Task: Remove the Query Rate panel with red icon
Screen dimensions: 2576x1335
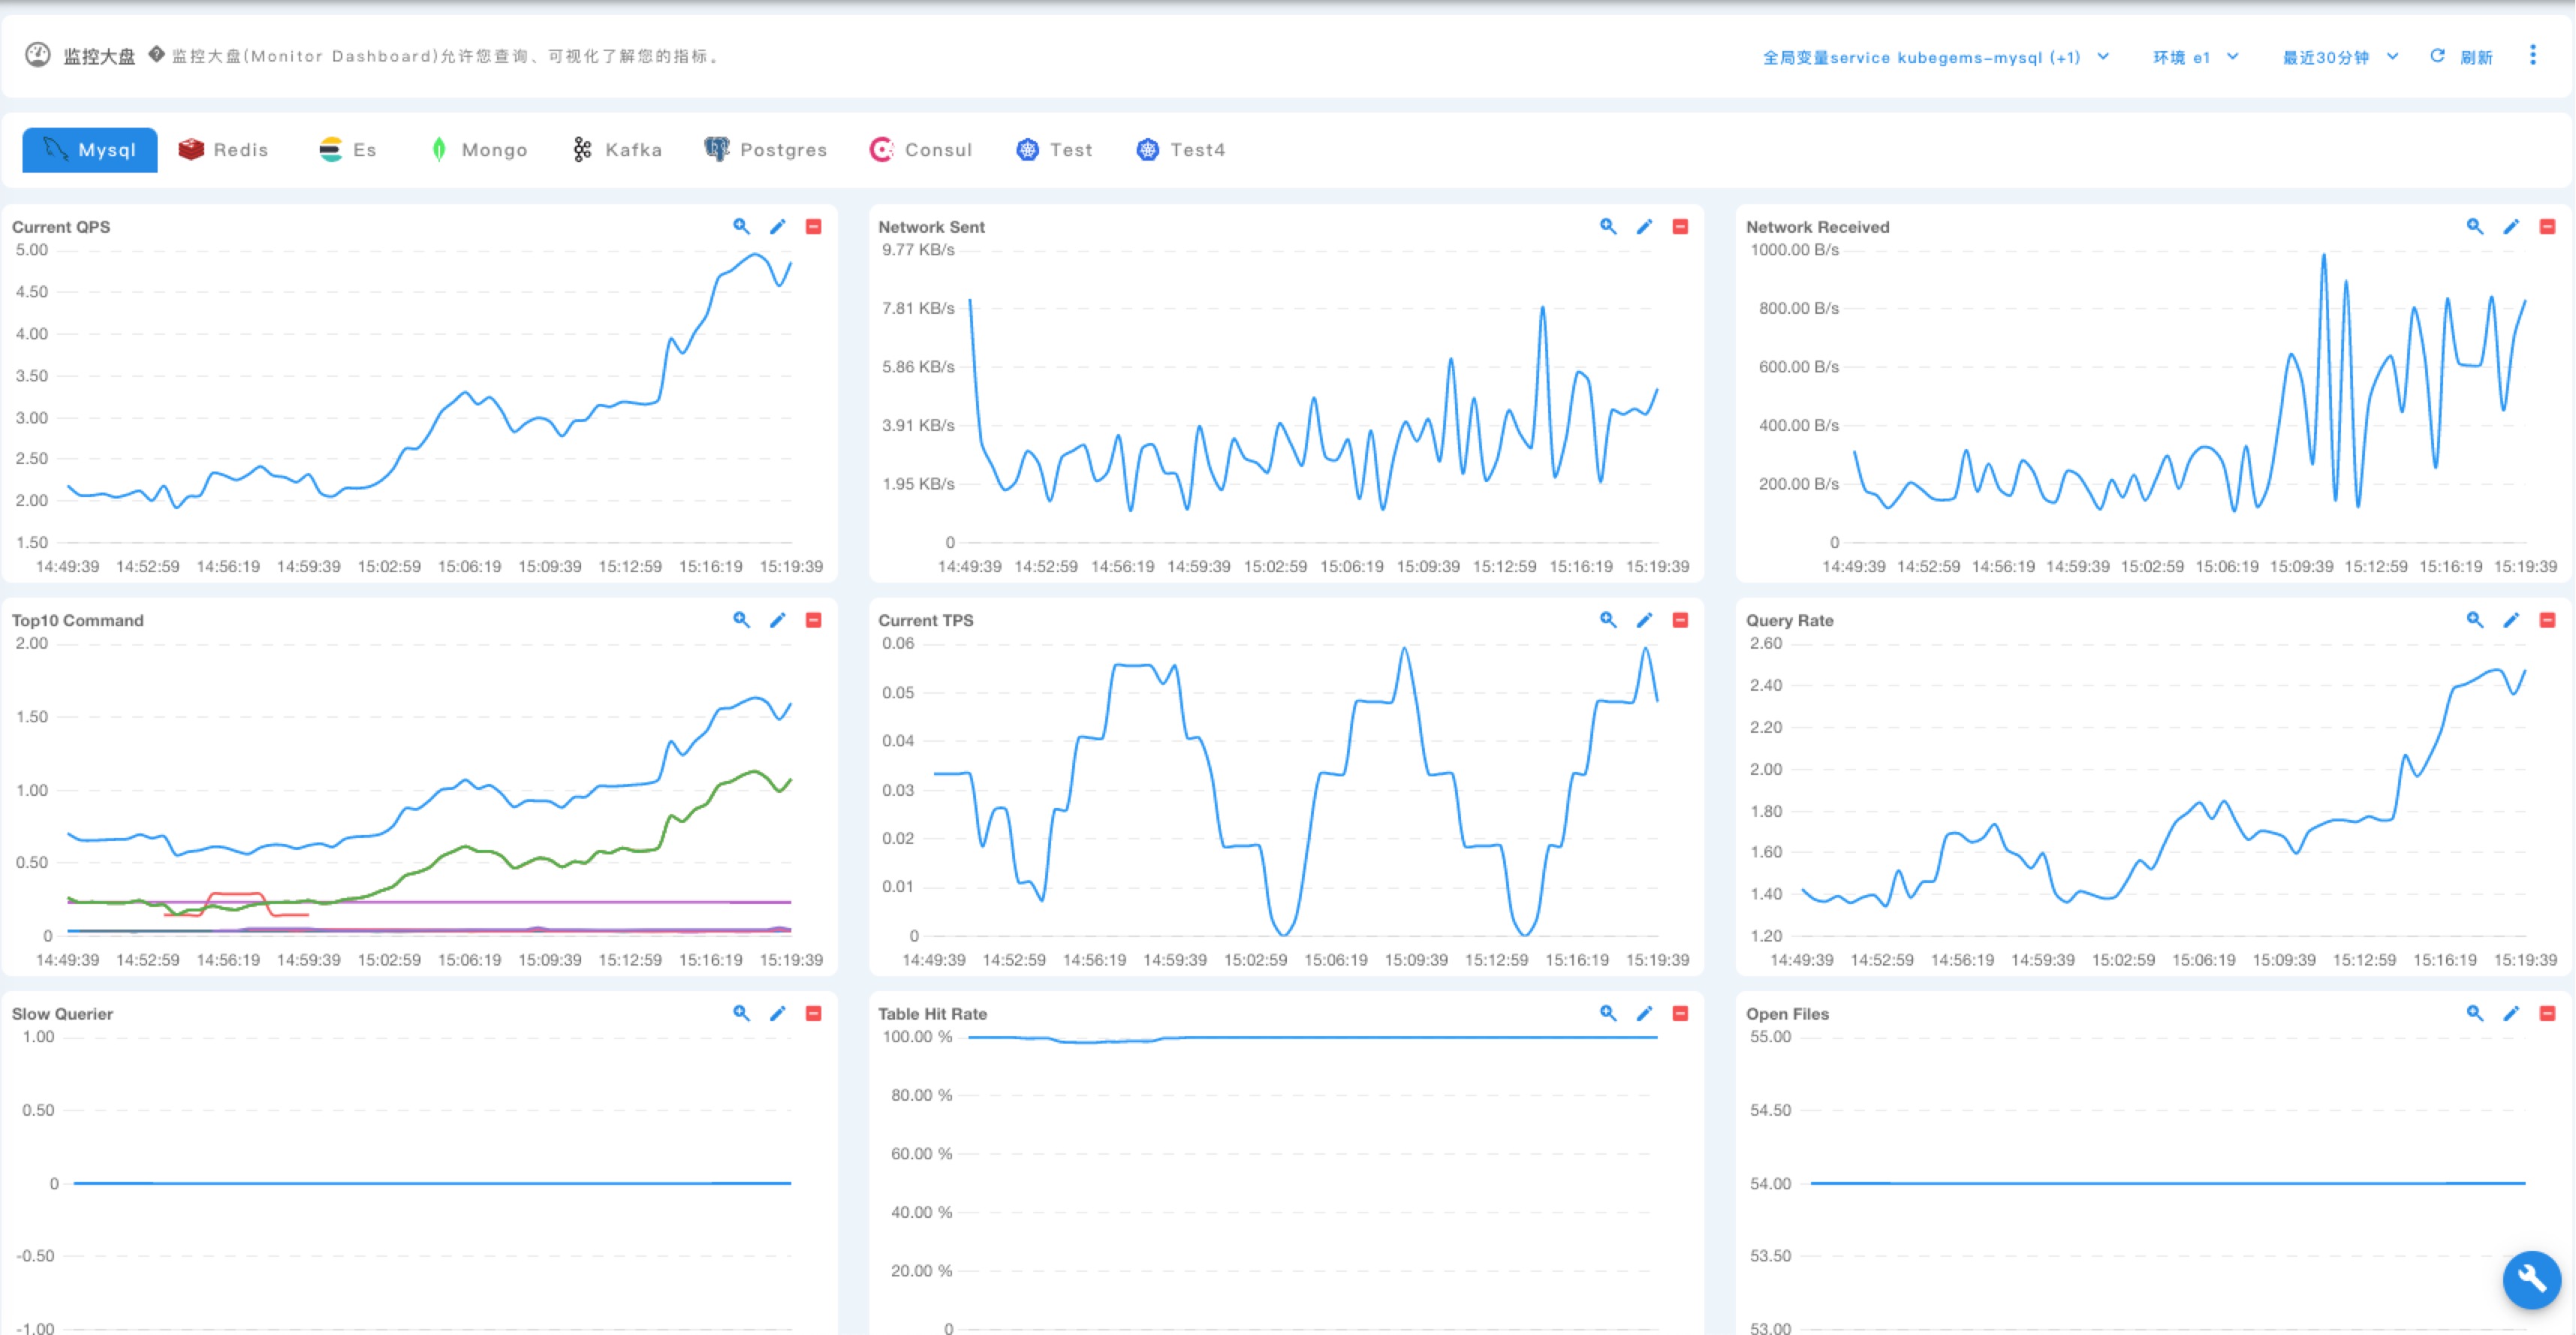Action: 2547,619
